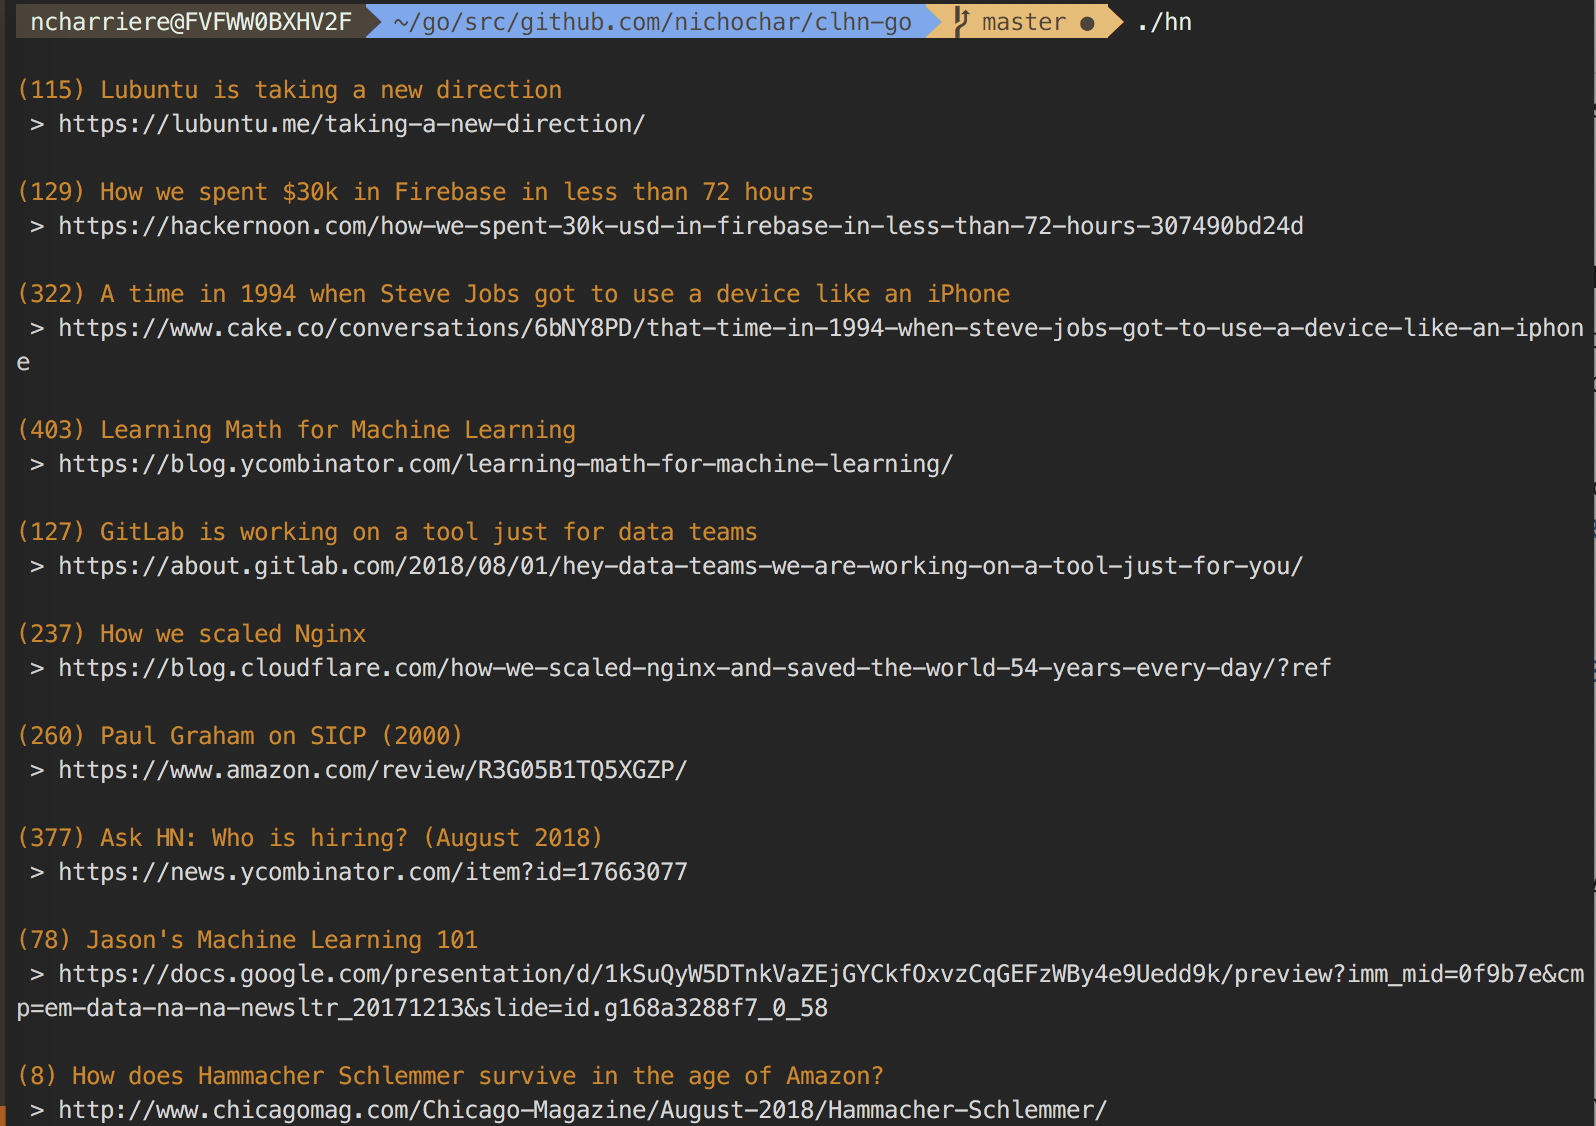Open the docs.google.com presentation link

tap(800, 991)
